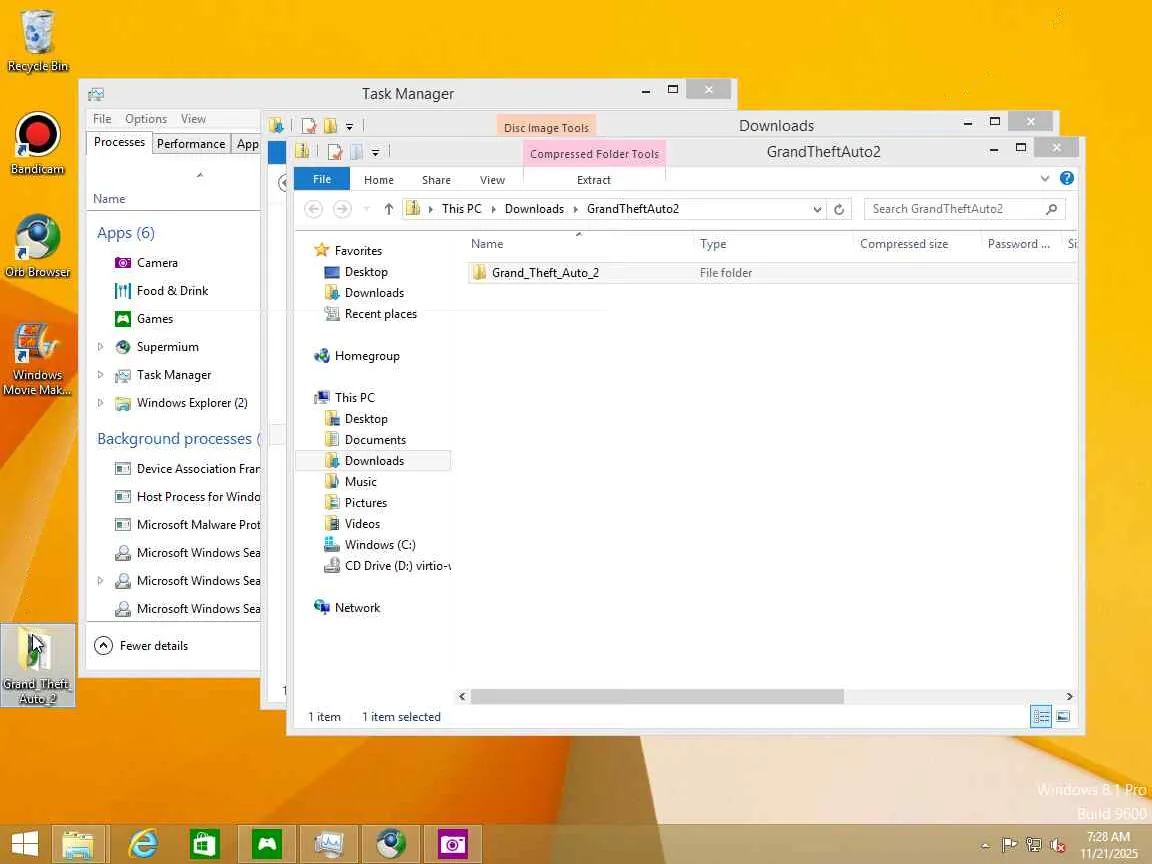Select Windows (C:) drive in navigation pane
The image size is (1152, 864).
pyautogui.click(x=380, y=545)
